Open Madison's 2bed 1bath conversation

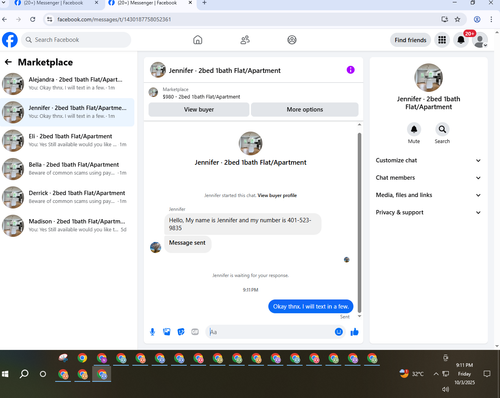click(67, 225)
